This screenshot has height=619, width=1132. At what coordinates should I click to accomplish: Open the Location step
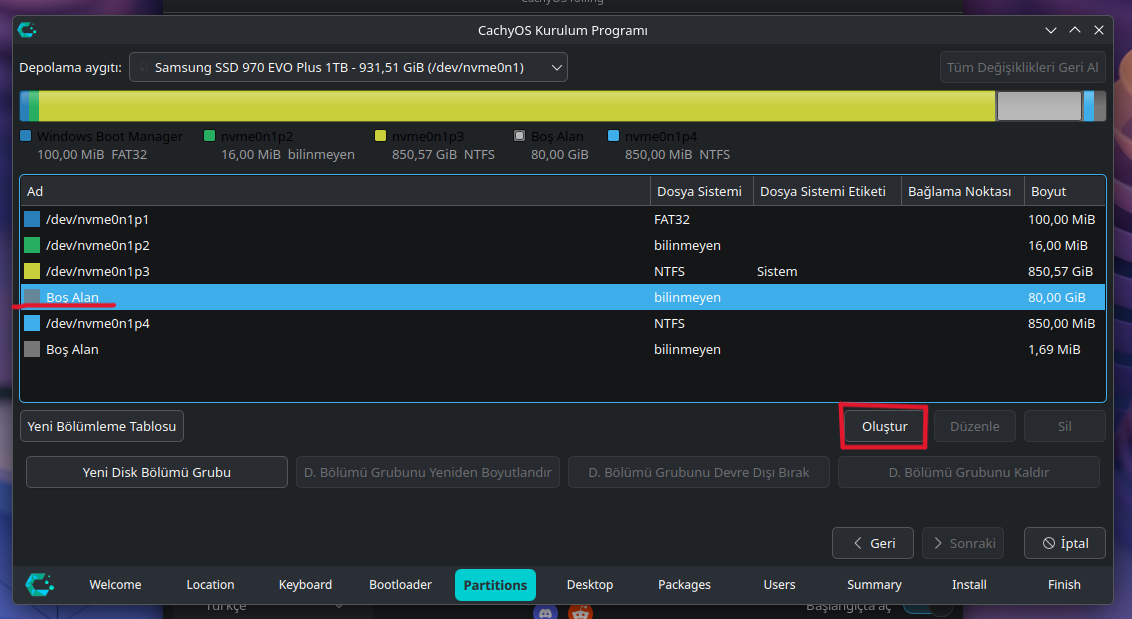coord(210,584)
